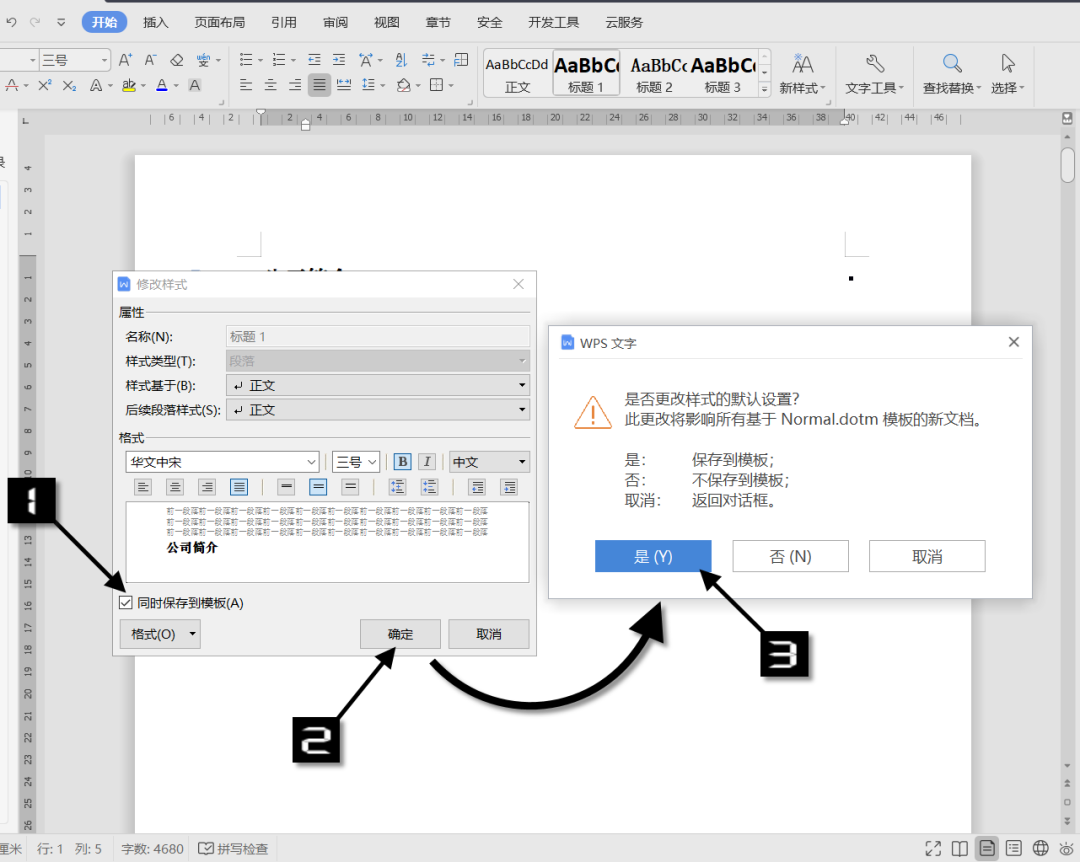Apply the 标题 3 style
The width and height of the screenshot is (1080, 862).
[x=723, y=73]
